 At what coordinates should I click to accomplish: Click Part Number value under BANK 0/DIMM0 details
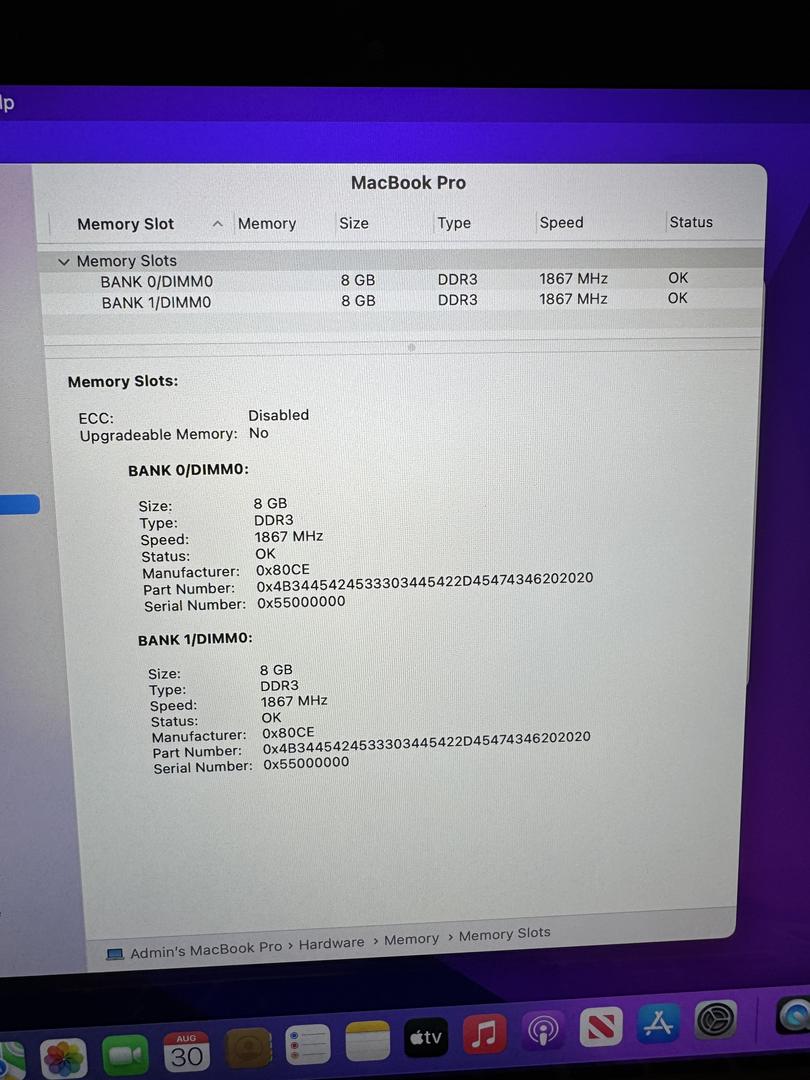pyautogui.click(x=424, y=583)
